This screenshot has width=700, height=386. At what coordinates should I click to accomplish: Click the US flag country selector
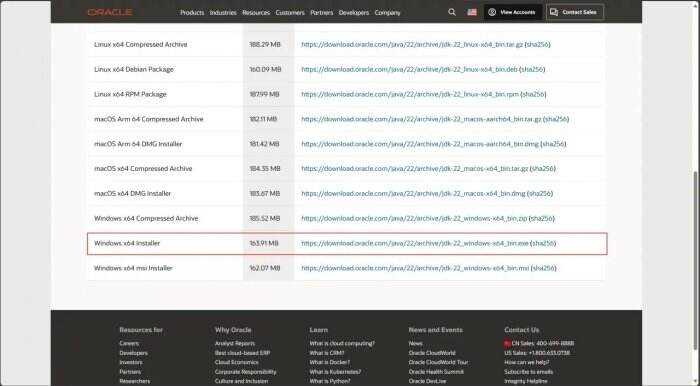[x=472, y=12]
